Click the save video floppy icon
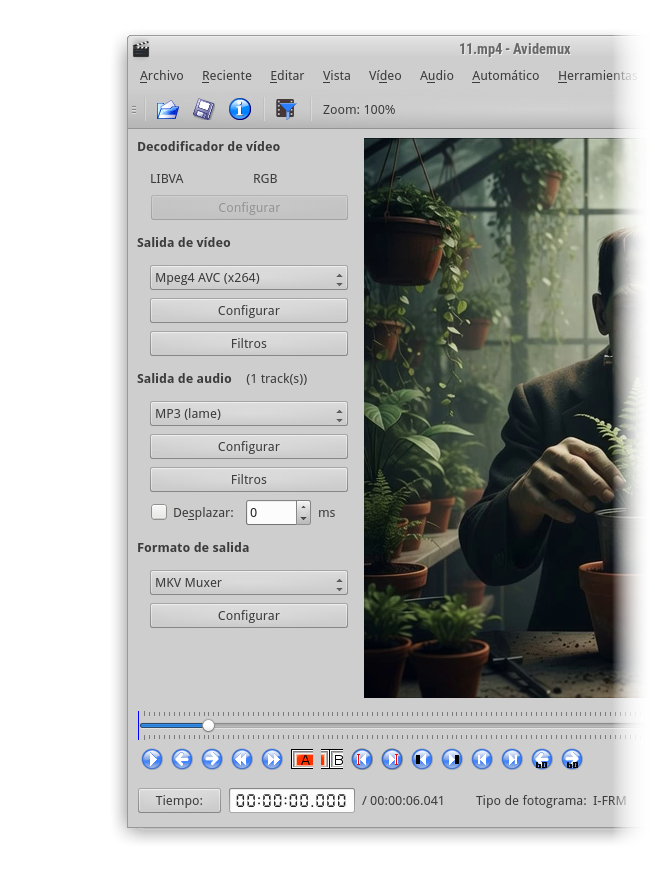 [203, 109]
